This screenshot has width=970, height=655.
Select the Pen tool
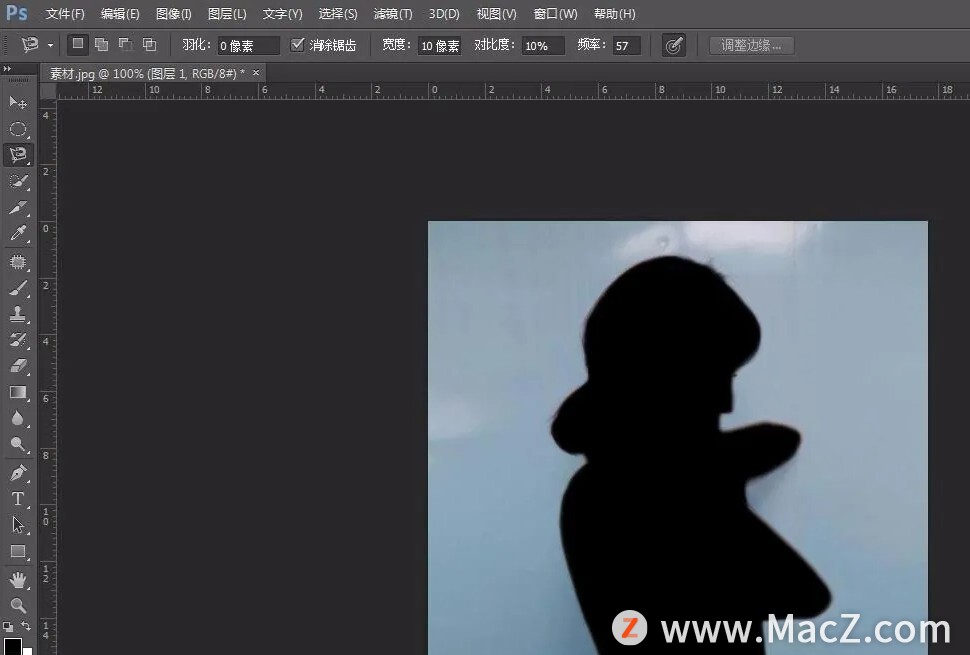coord(18,472)
